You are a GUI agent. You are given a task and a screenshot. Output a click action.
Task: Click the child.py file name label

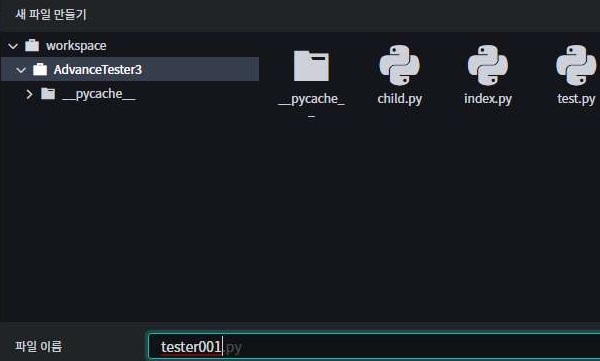click(399, 99)
